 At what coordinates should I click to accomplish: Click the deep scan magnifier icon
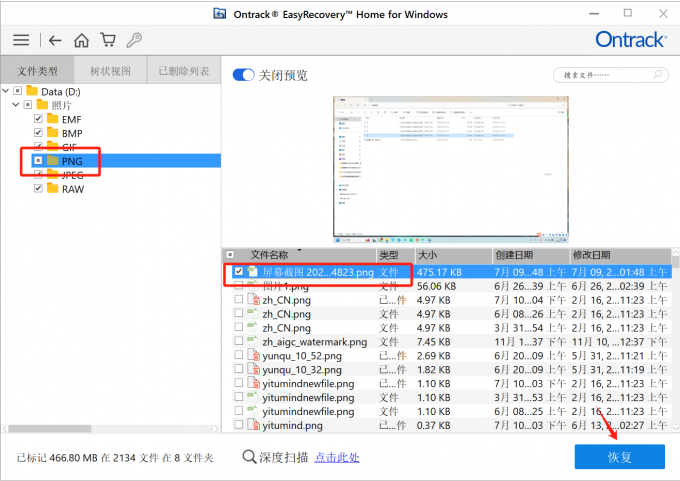(x=249, y=457)
